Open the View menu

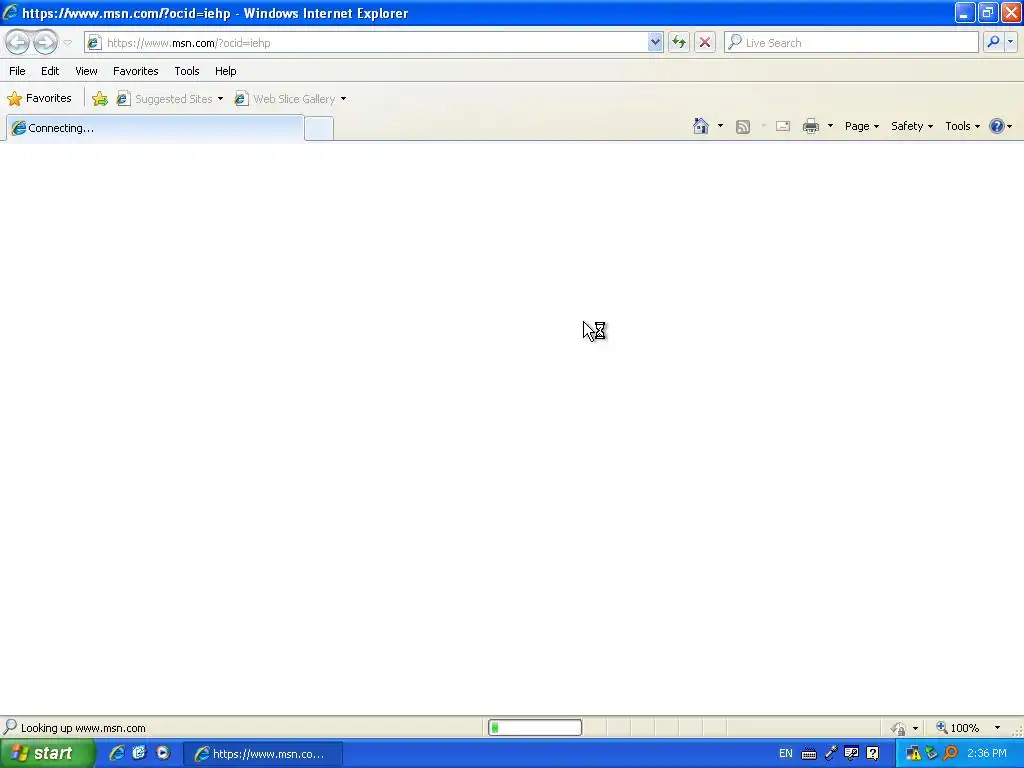(x=86, y=71)
